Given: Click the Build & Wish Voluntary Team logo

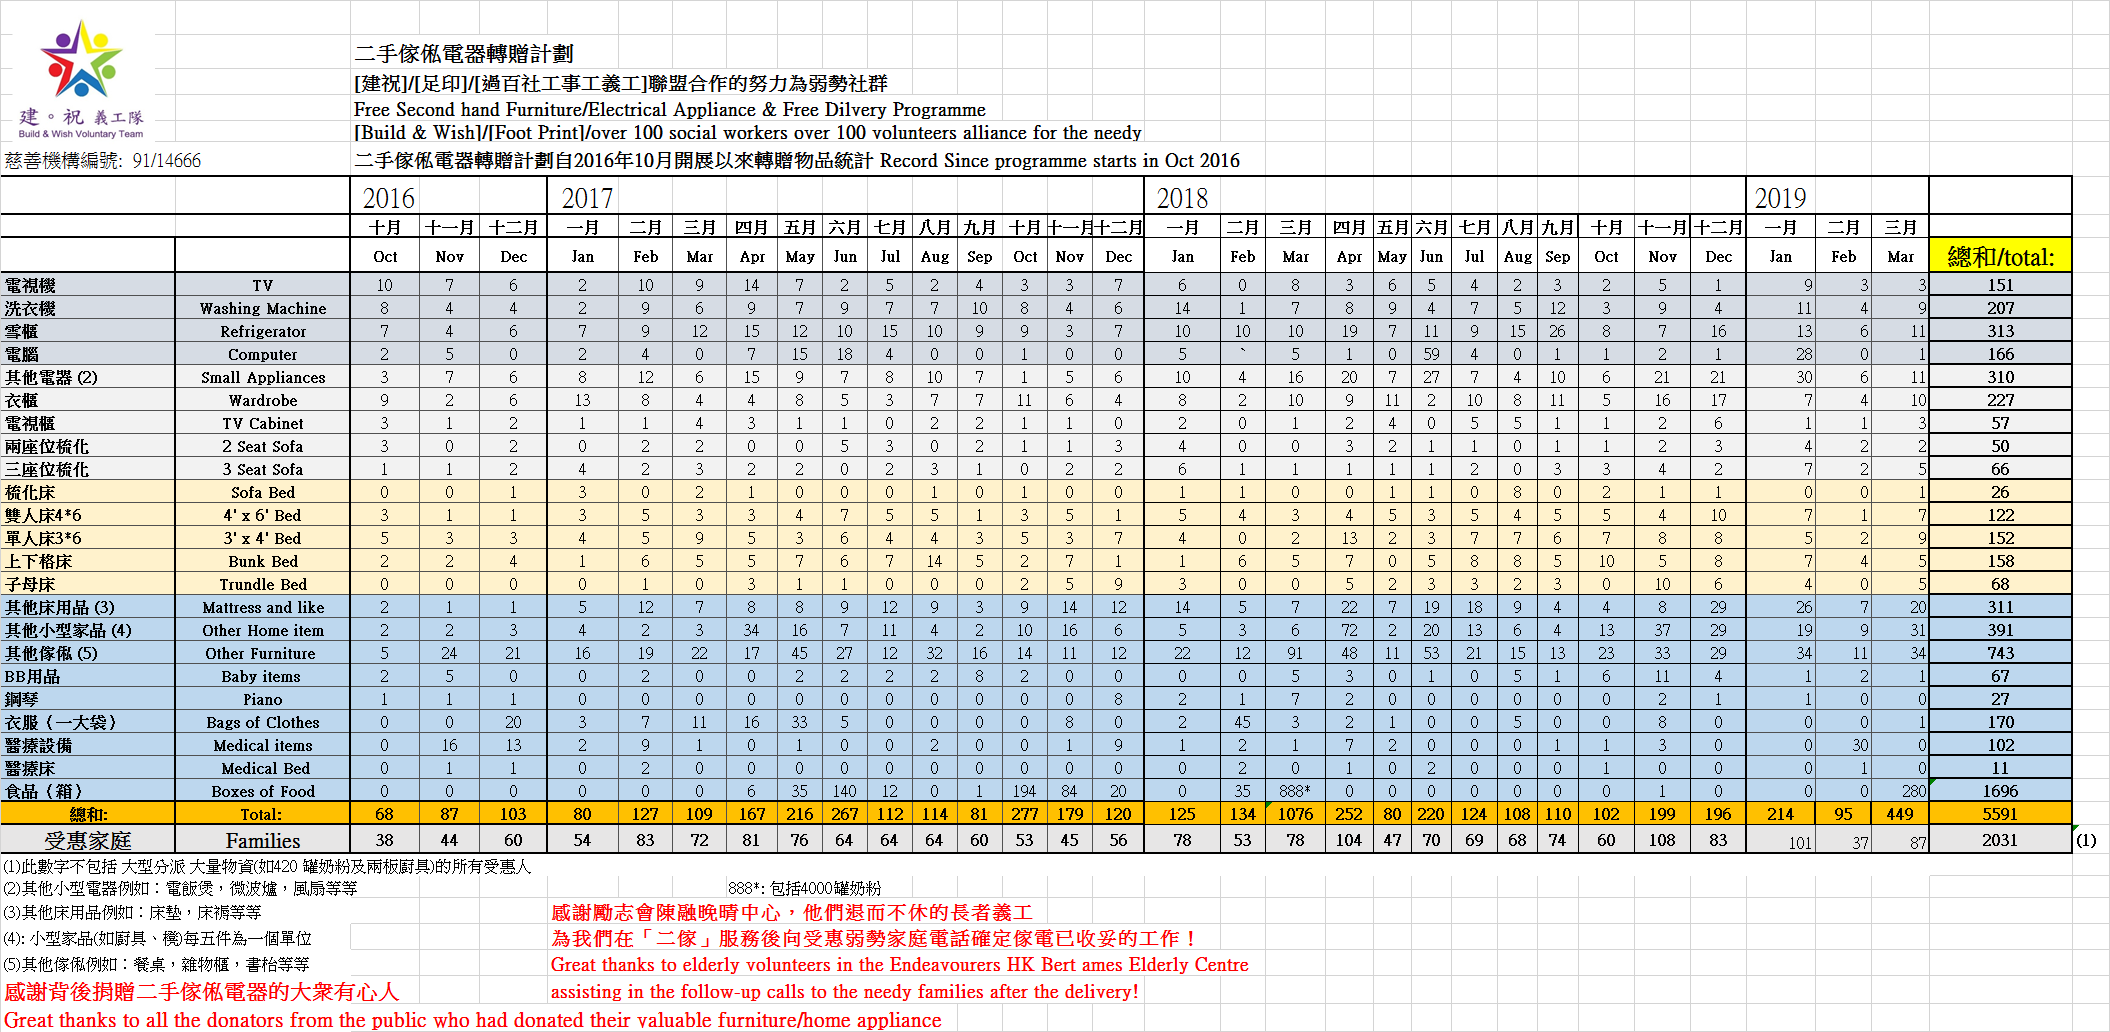Looking at the screenshot, I should [x=81, y=78].
